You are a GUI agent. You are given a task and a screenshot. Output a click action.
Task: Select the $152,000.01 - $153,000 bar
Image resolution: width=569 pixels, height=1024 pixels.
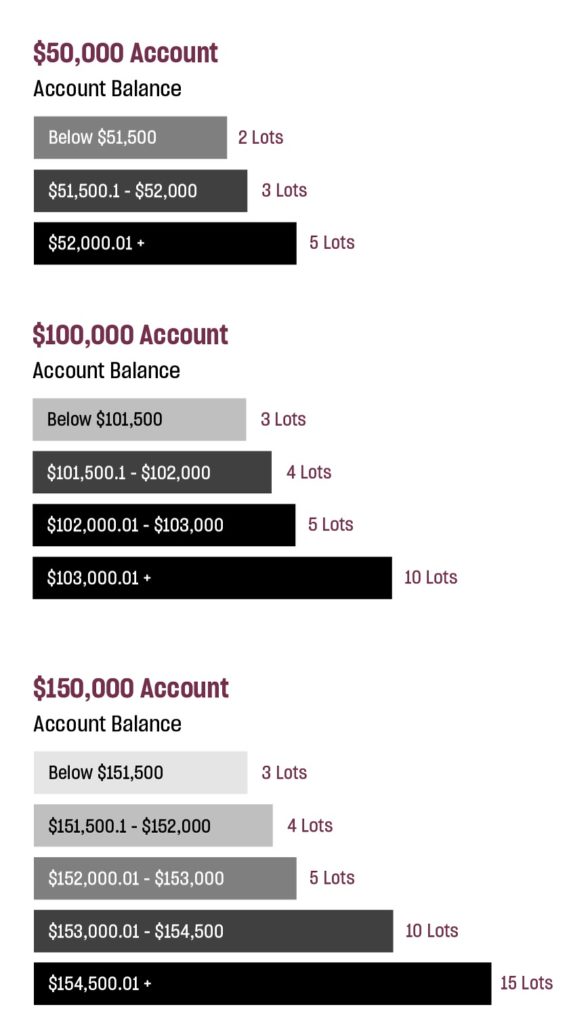[x=165, y=878]
